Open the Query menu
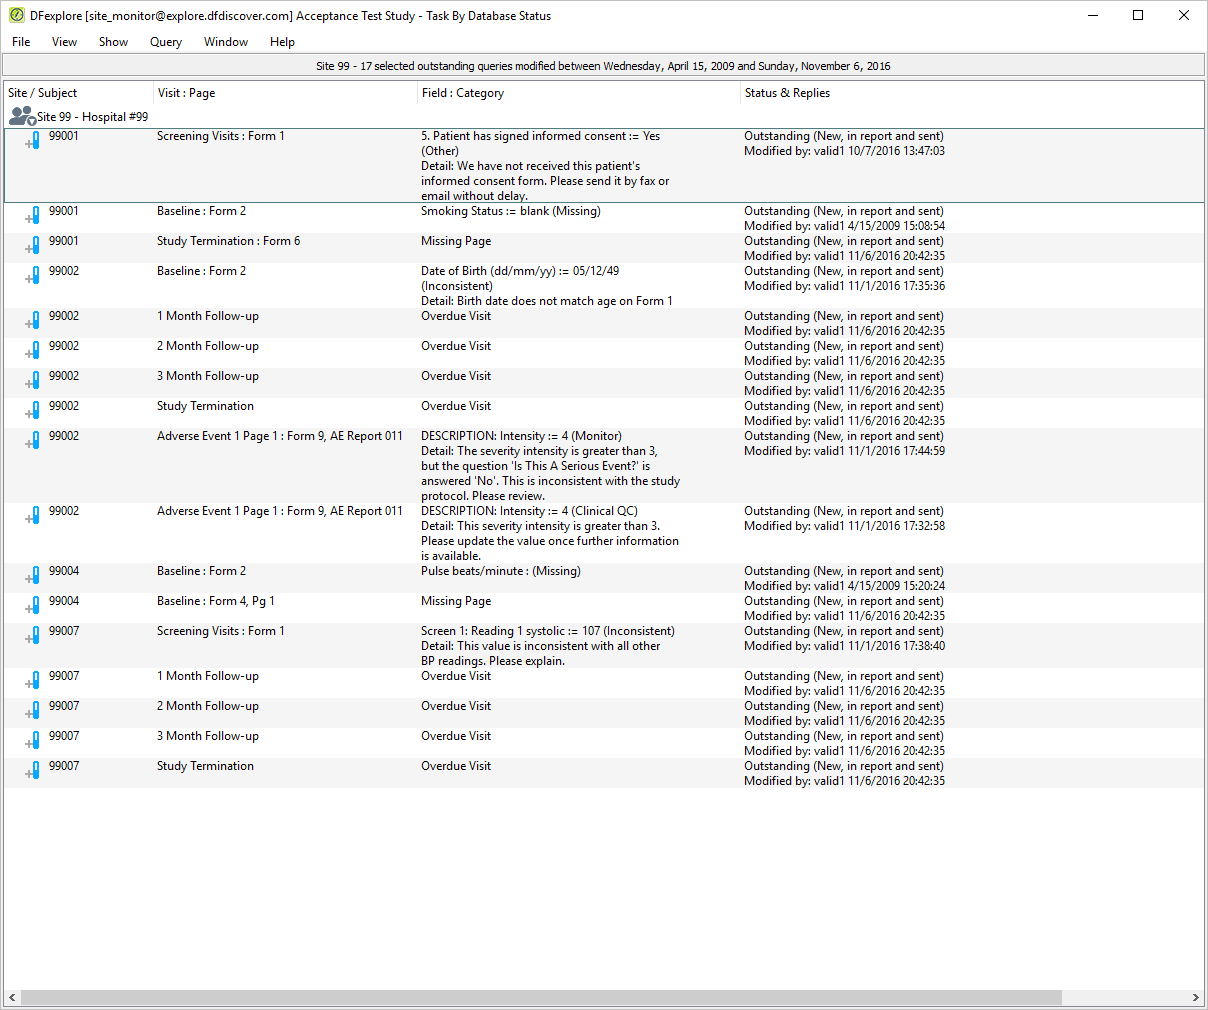 click(166, 42)
